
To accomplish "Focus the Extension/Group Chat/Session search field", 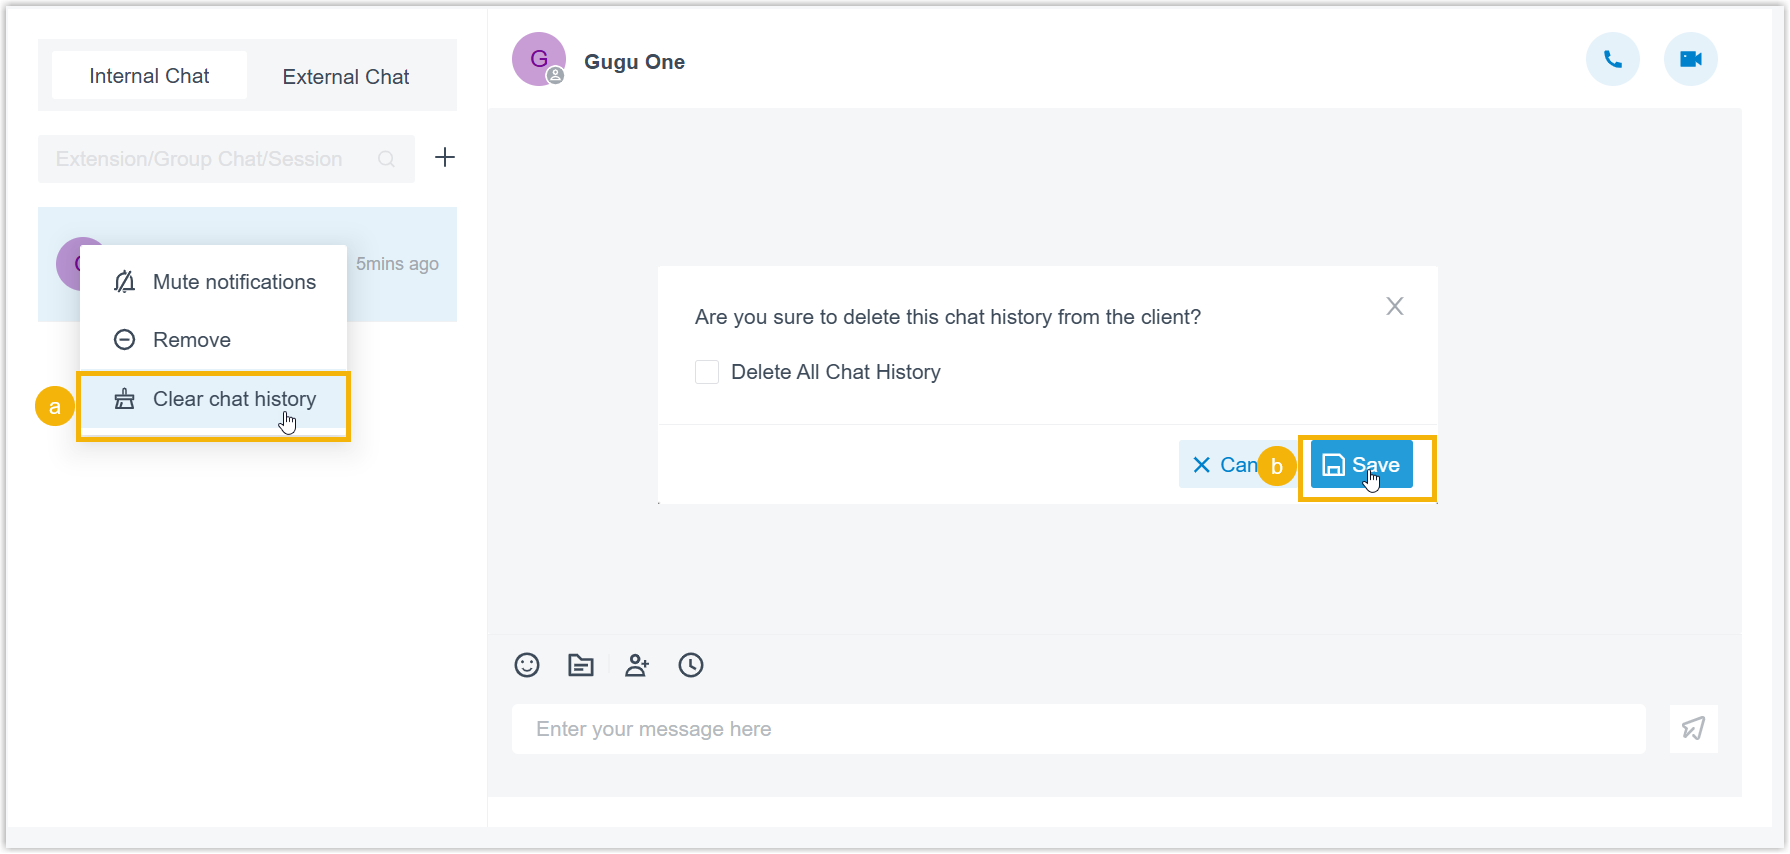I will [226, 159].
